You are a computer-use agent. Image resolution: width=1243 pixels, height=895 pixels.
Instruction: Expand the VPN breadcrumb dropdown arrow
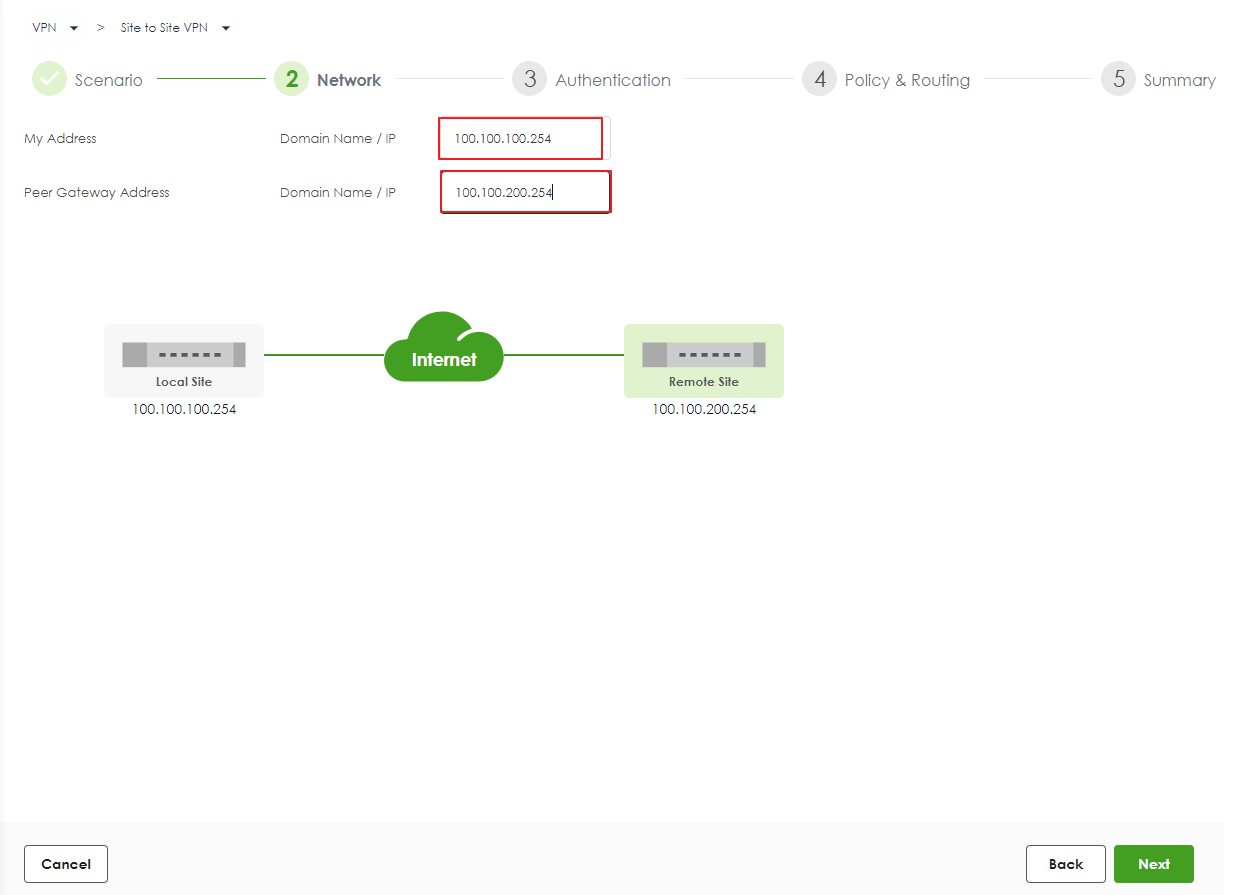(74, 28)
